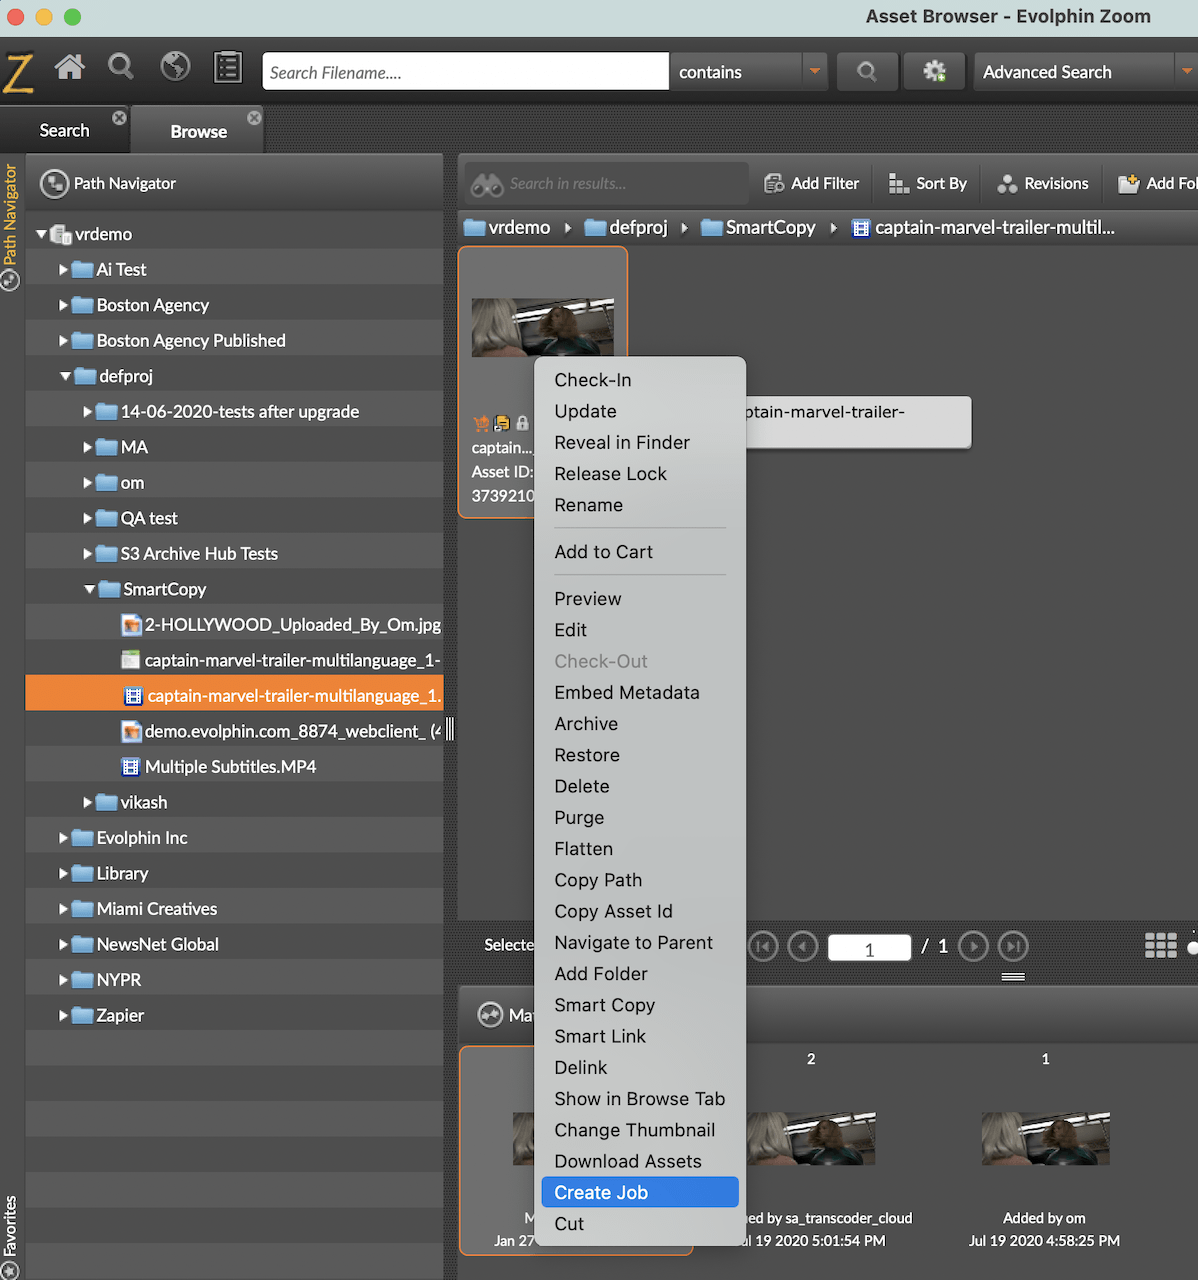Run search with the magnifier button
Screen dimensions: 1198x1280
866,71
